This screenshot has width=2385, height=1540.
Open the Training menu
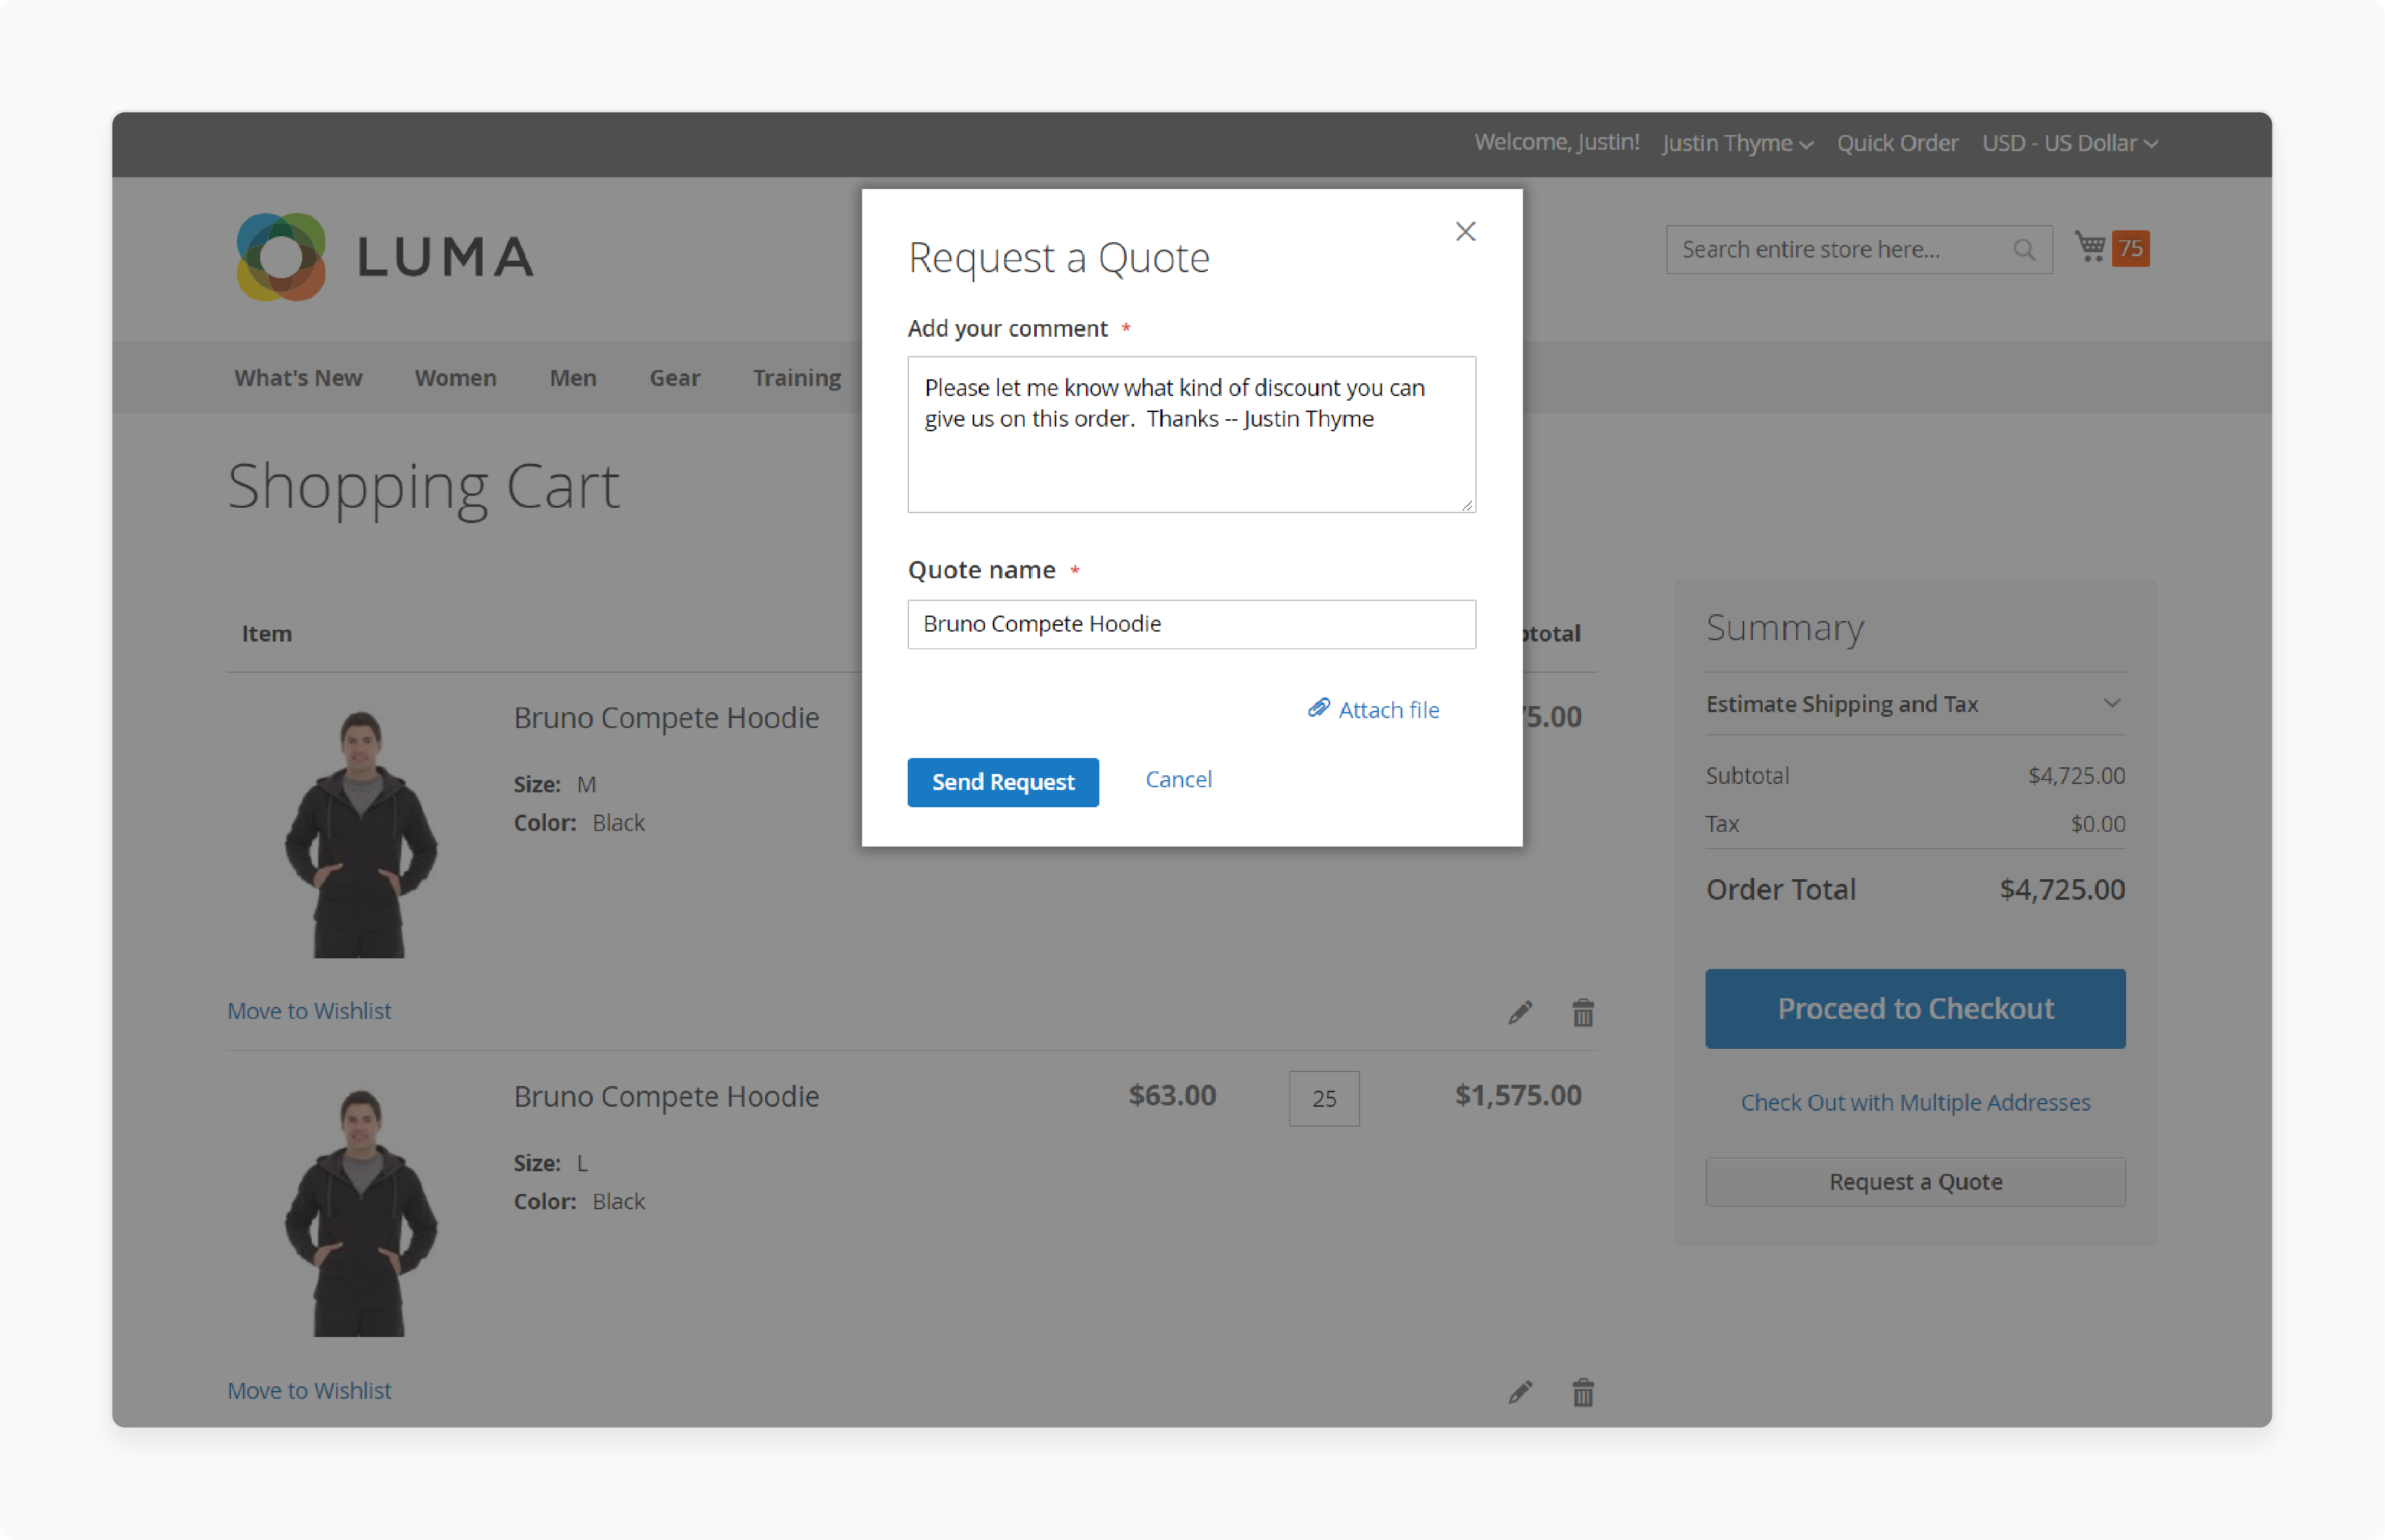pos(797,378)
